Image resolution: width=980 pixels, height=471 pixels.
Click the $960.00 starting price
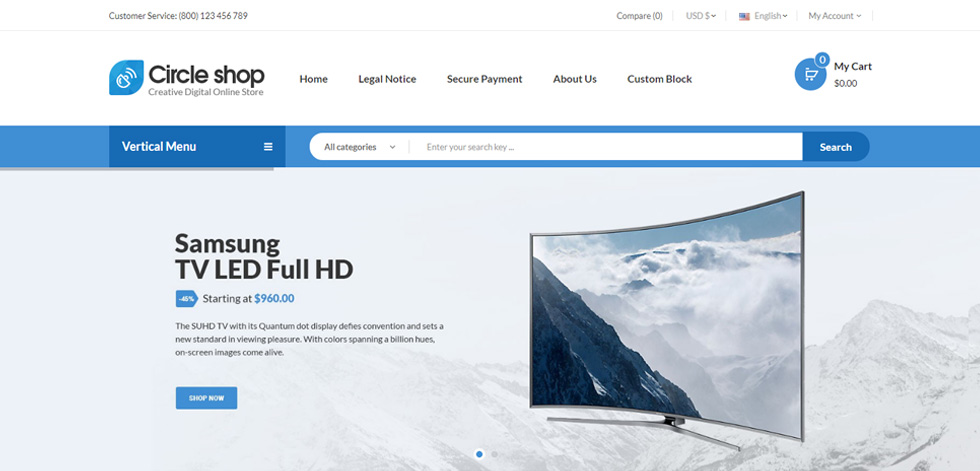click(x=274, y=299)
